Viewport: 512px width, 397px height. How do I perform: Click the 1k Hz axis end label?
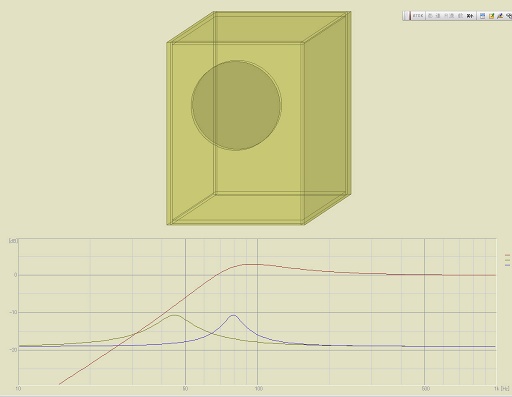coord(502,389)
